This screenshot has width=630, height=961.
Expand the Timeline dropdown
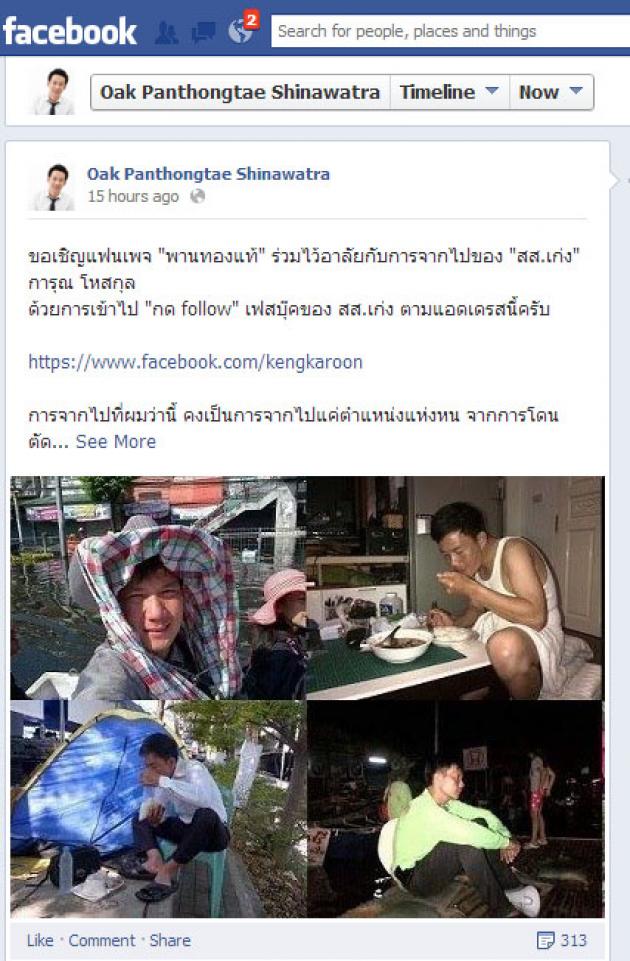pos(449,92)
